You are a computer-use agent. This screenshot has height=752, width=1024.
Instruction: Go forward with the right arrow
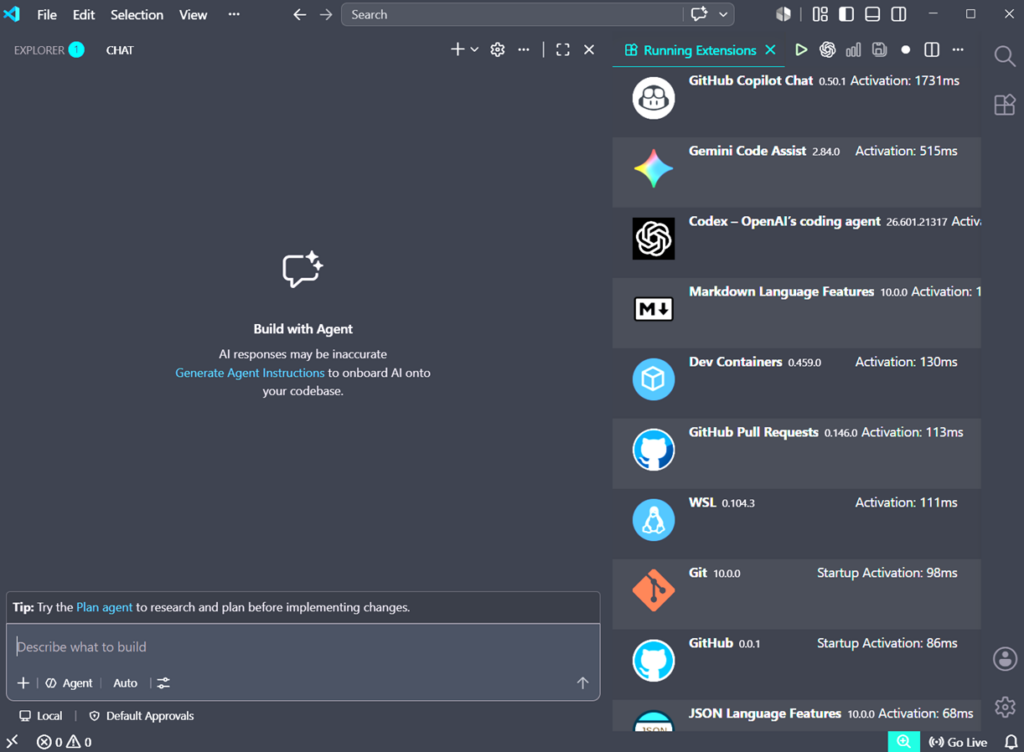point(326,14)
